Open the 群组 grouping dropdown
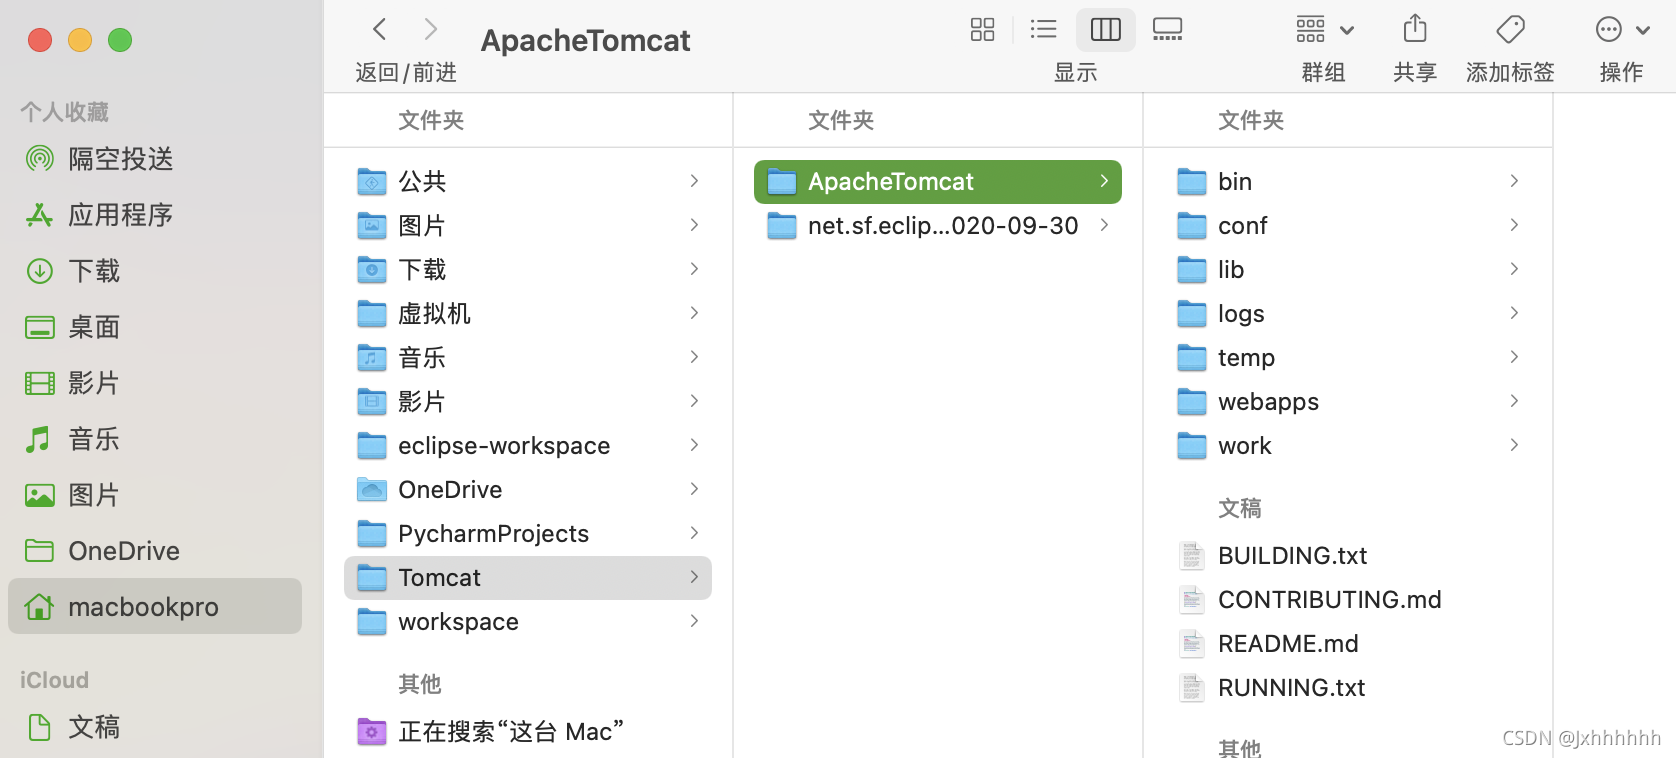 click(1324, 29)
